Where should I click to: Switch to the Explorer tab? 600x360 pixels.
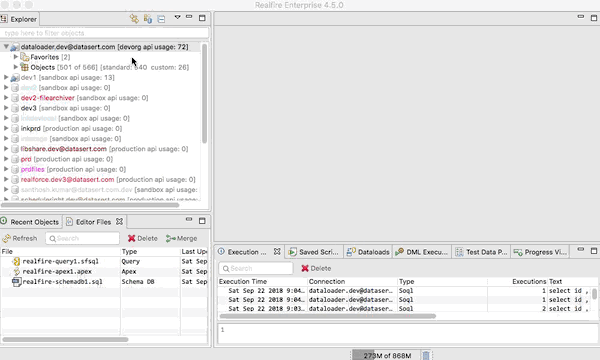tap(19, 19)
